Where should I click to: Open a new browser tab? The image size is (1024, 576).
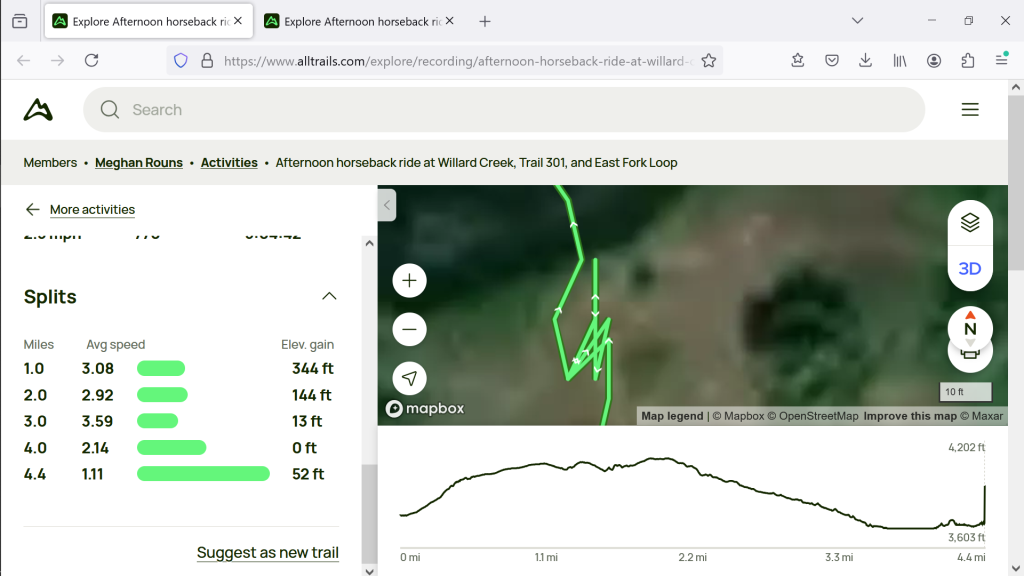click(x=485, y=21)
